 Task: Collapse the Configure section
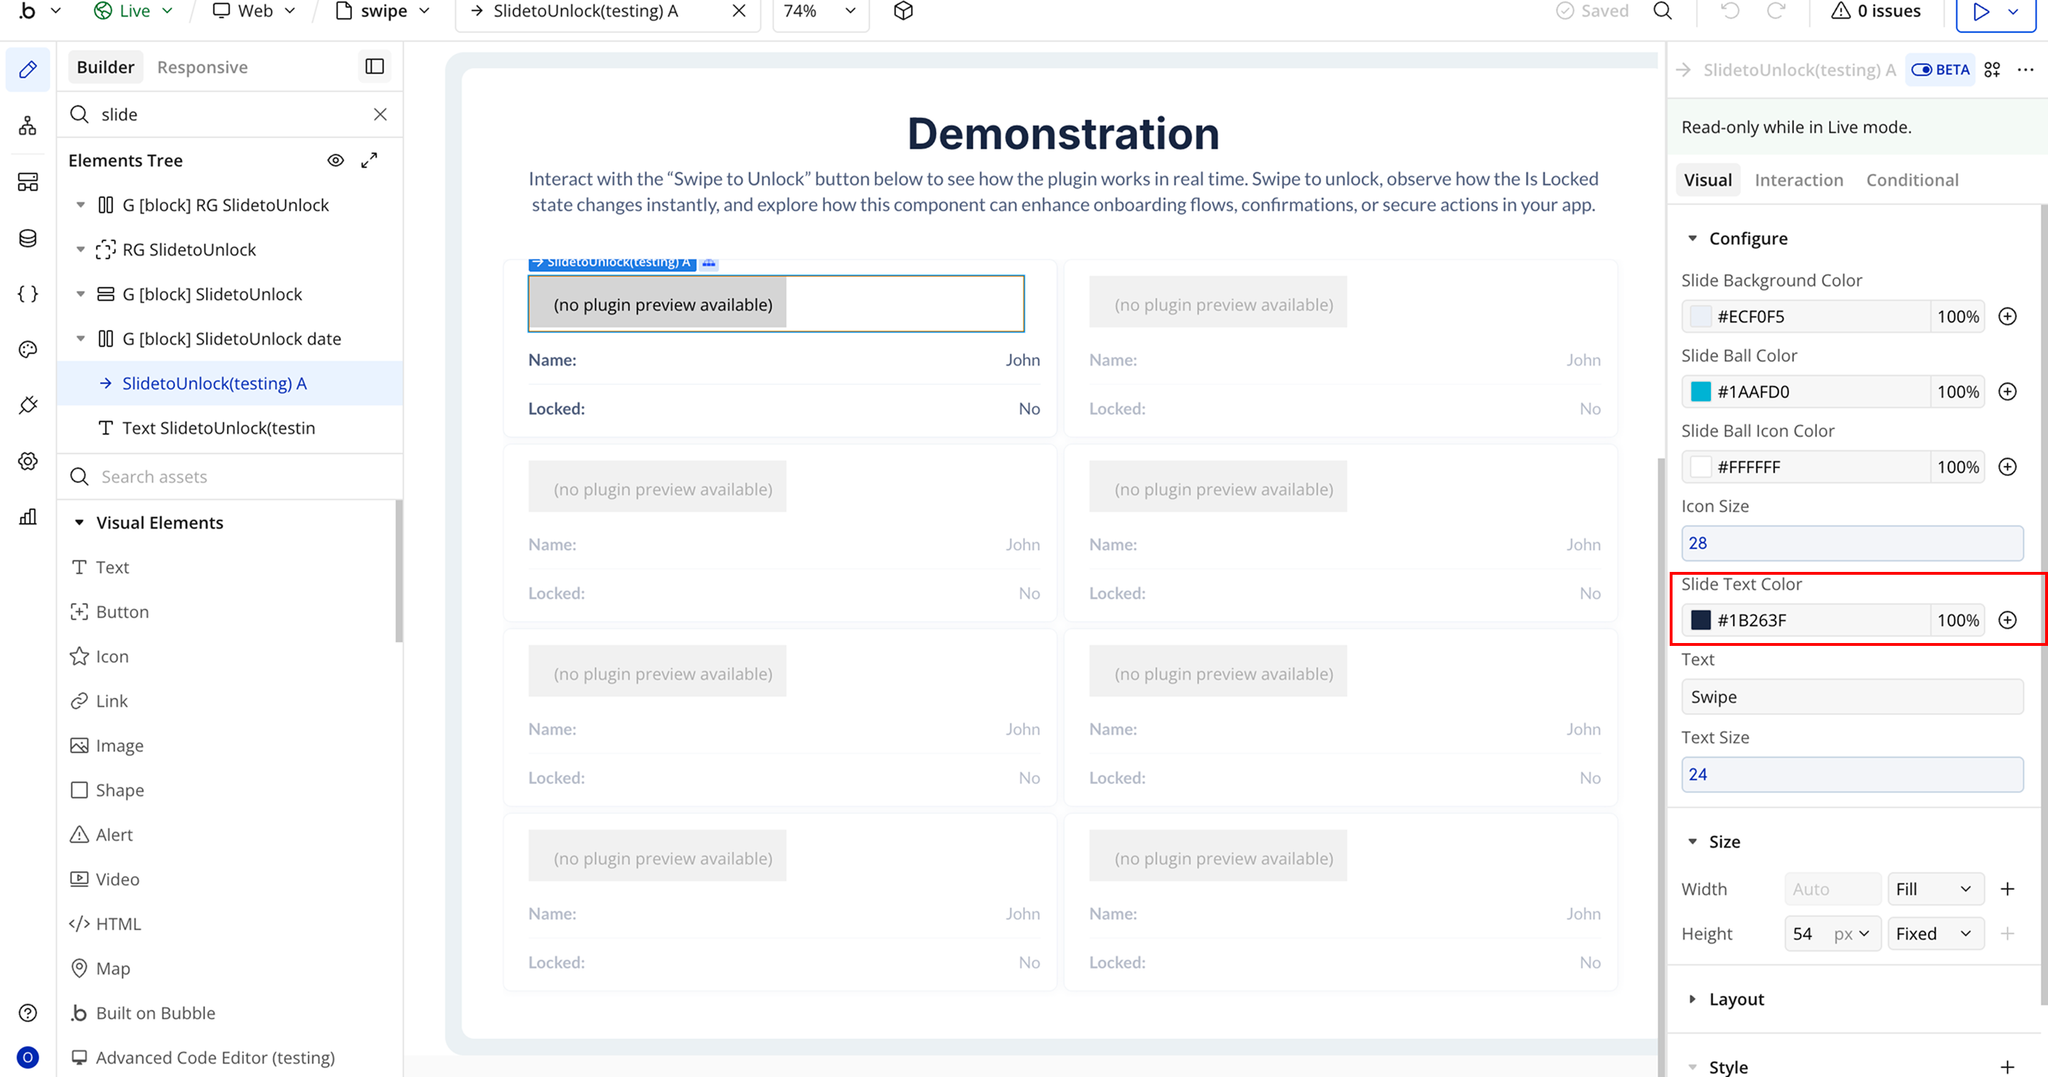point(1692,239)
